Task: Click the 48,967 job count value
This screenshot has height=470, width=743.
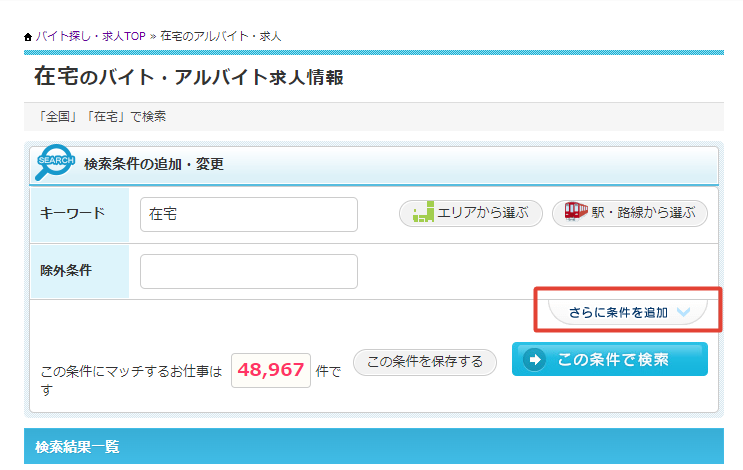Action: 271,370
